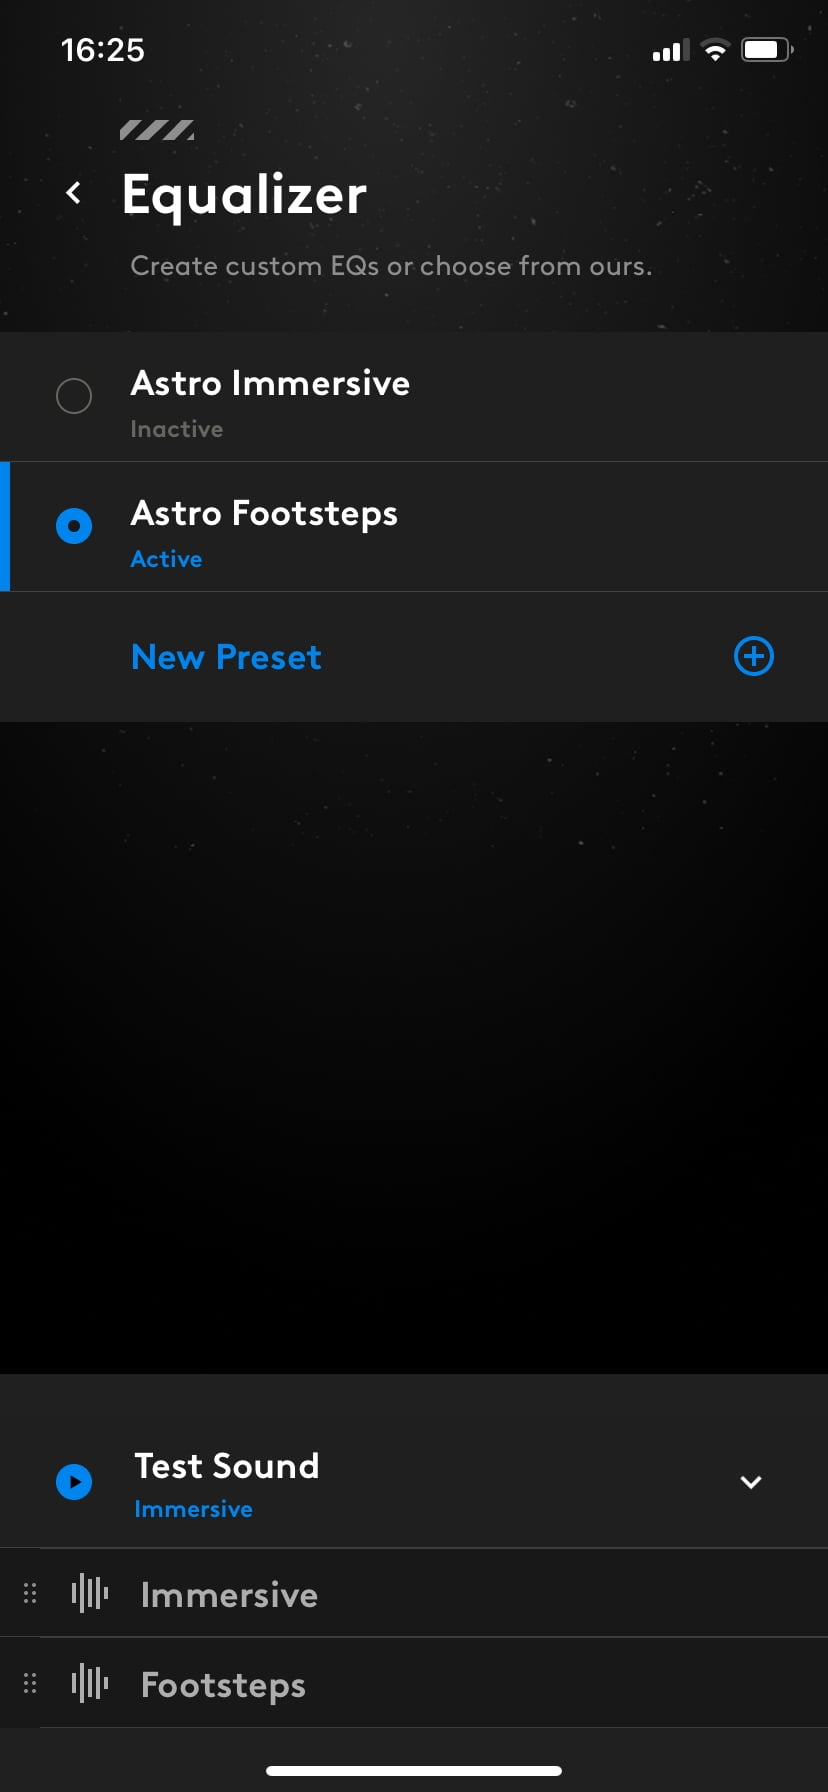Go back using the left chevron arrow
Screen dimensions: 828x1792
click(73, 192)
